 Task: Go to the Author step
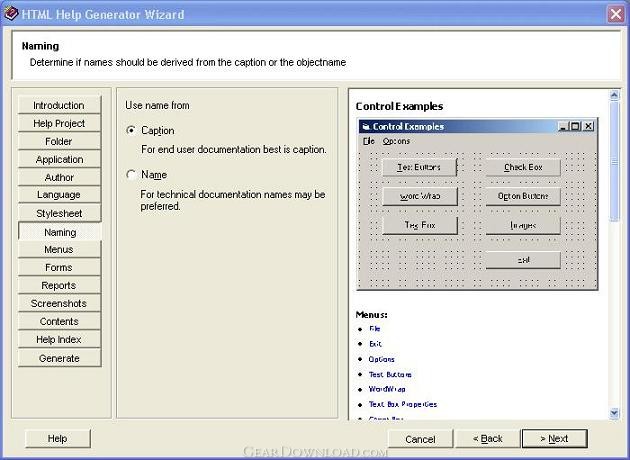59,177
